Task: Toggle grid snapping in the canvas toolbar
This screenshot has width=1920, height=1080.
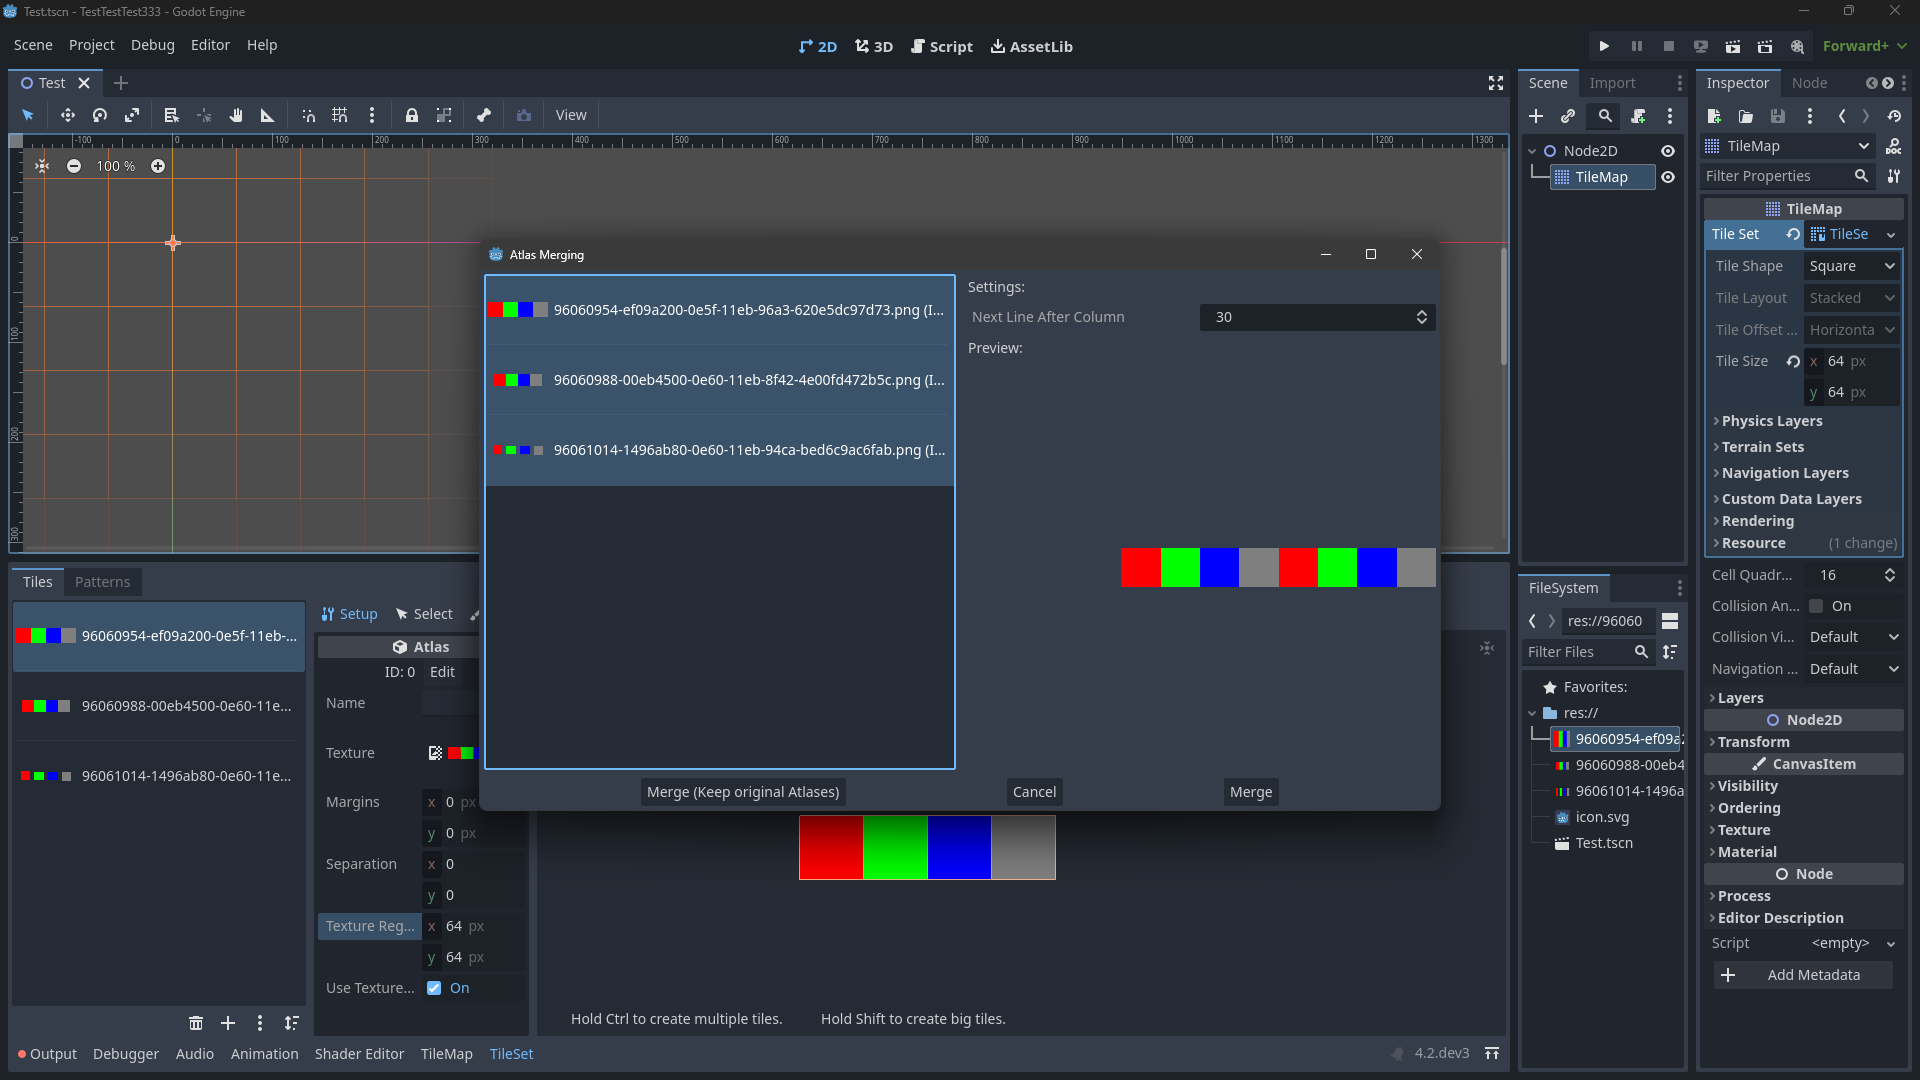Action: coord(340,114)
